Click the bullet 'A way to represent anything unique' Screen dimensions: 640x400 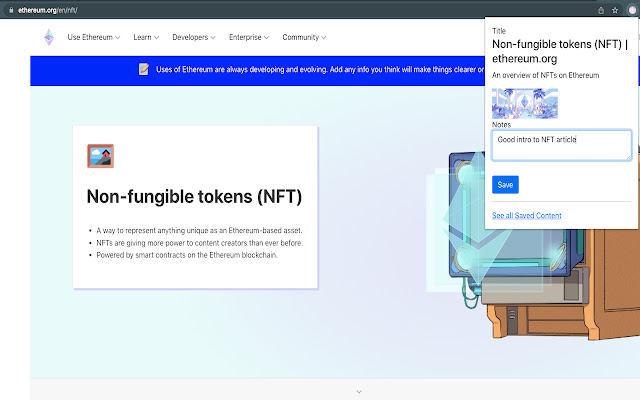point(199,231)
